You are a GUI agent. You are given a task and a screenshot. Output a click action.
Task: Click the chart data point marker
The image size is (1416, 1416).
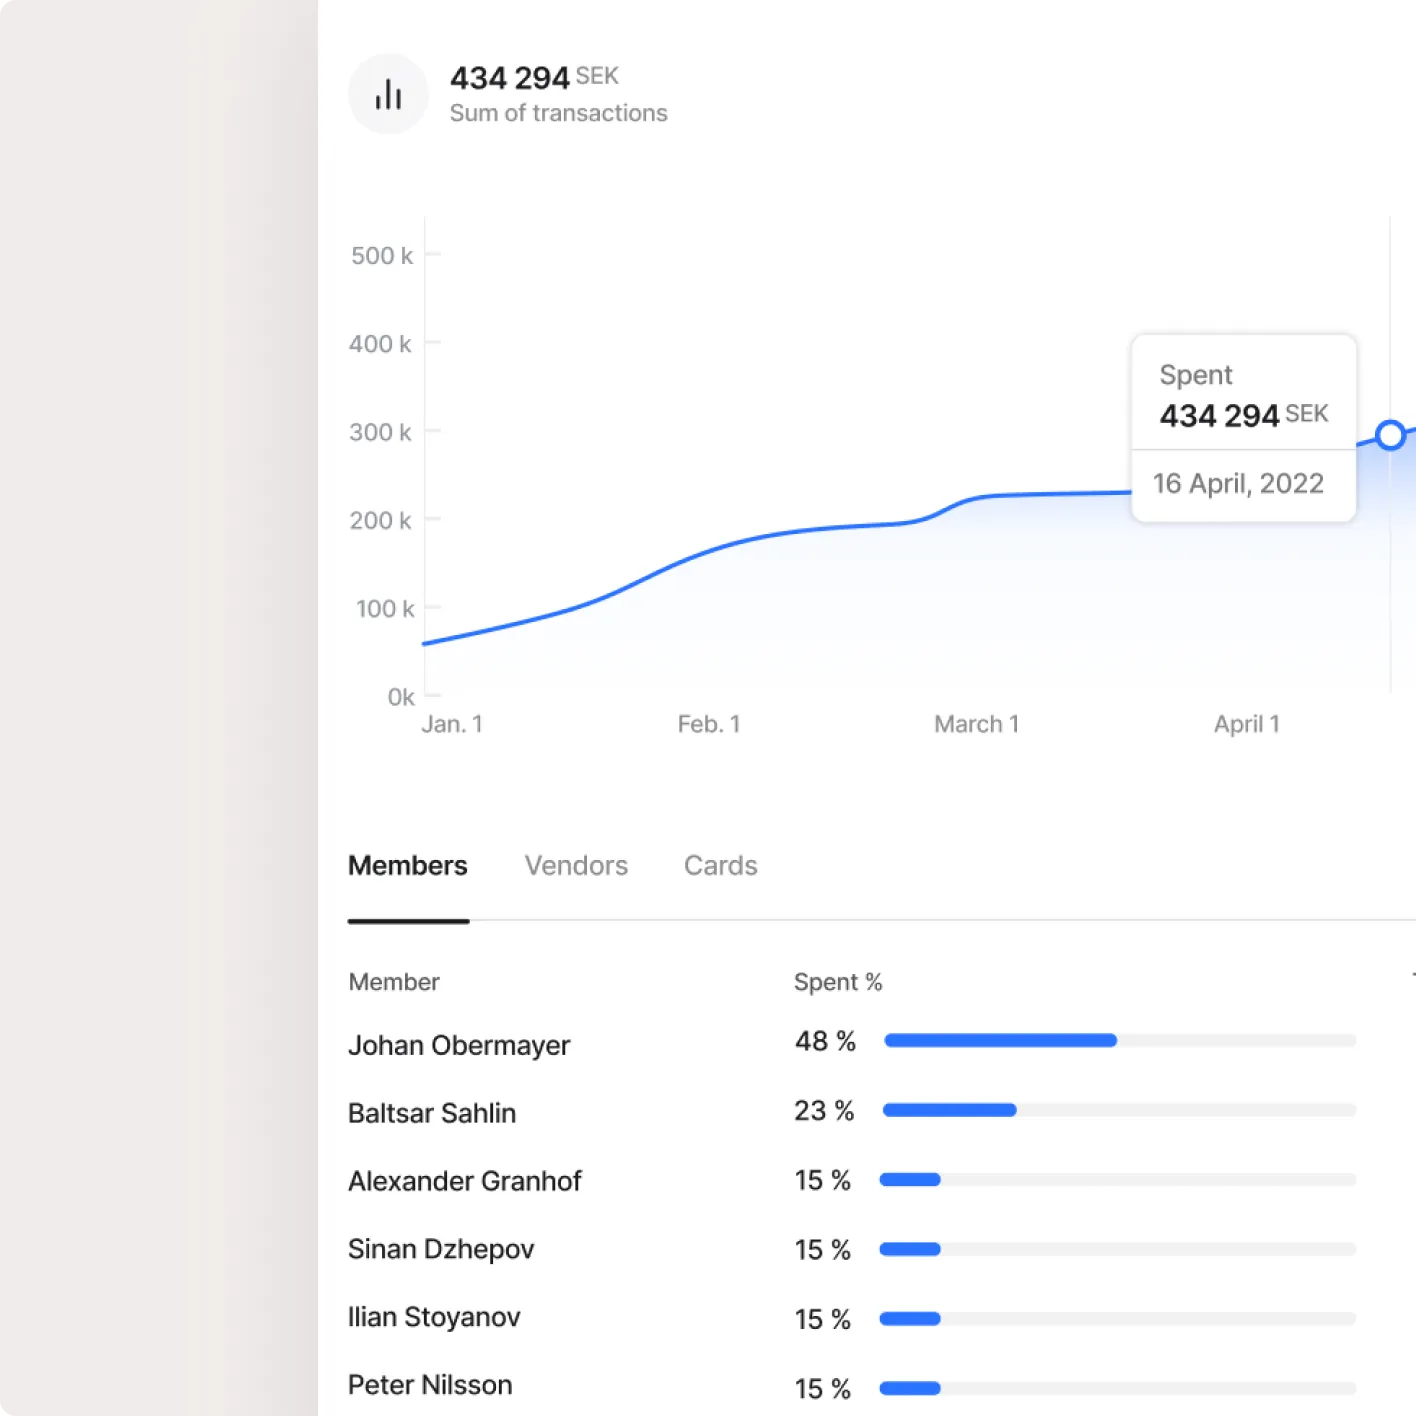pos(1390,435)
